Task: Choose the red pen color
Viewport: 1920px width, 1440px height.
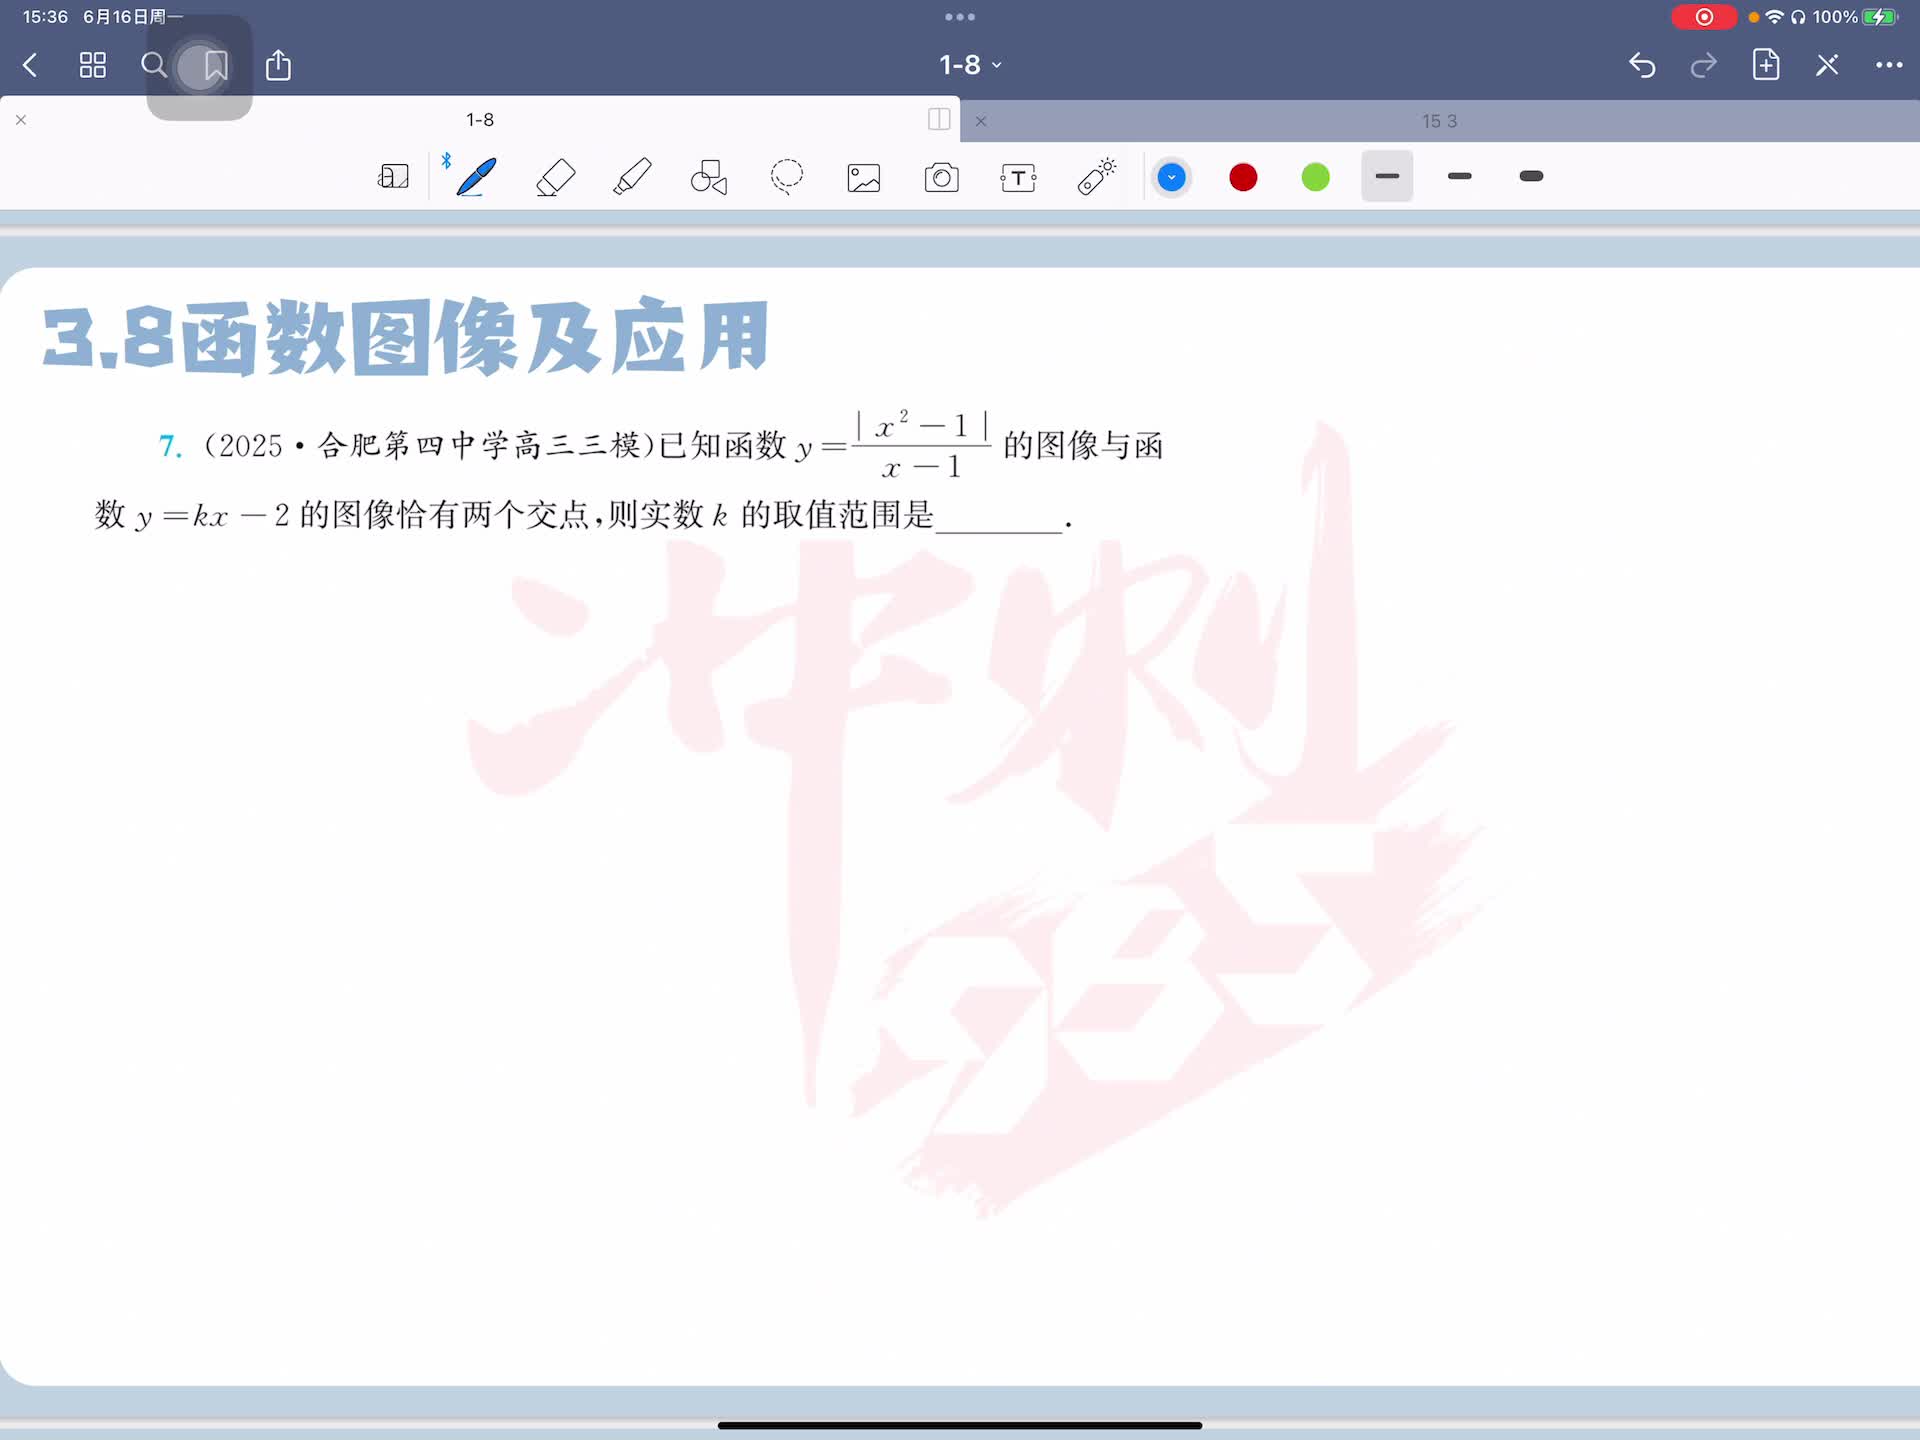Action: click(1243, 177)
